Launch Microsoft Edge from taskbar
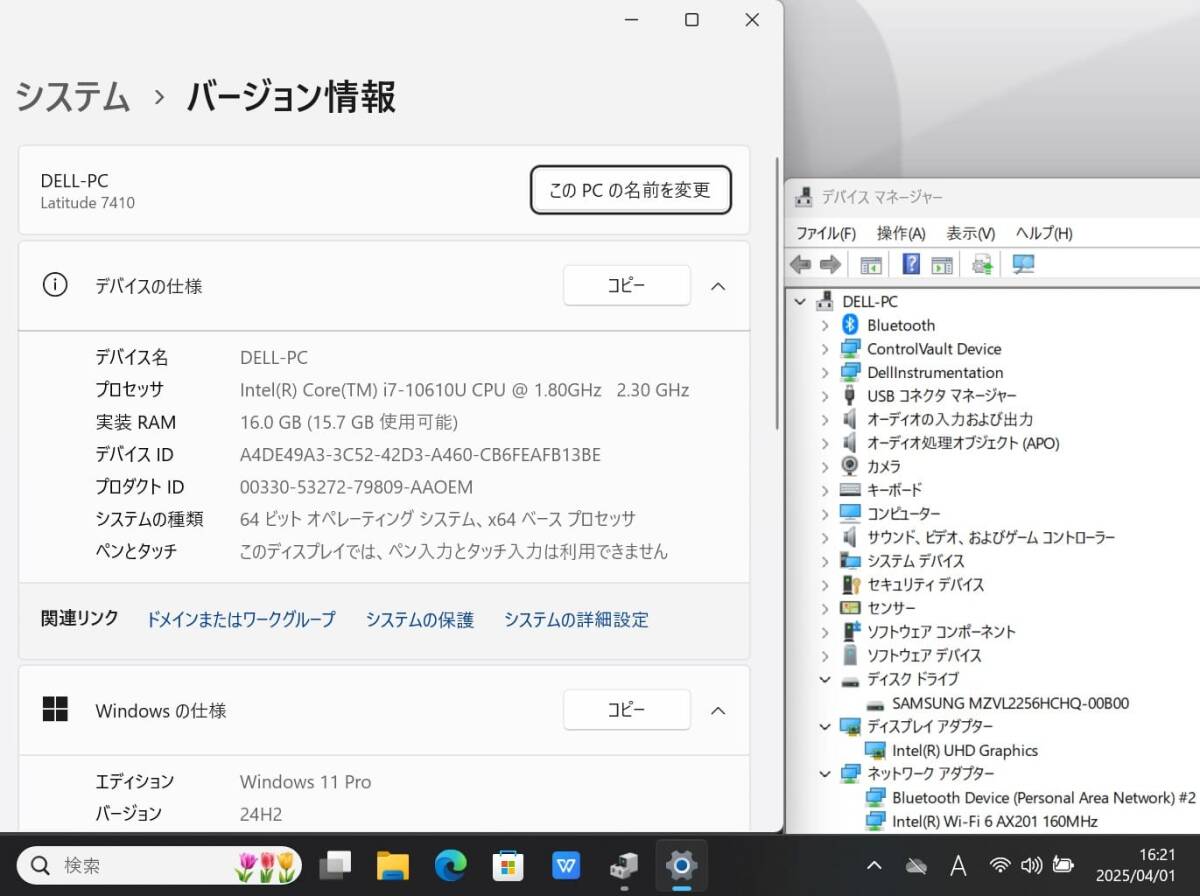 (x=451, y=865)
